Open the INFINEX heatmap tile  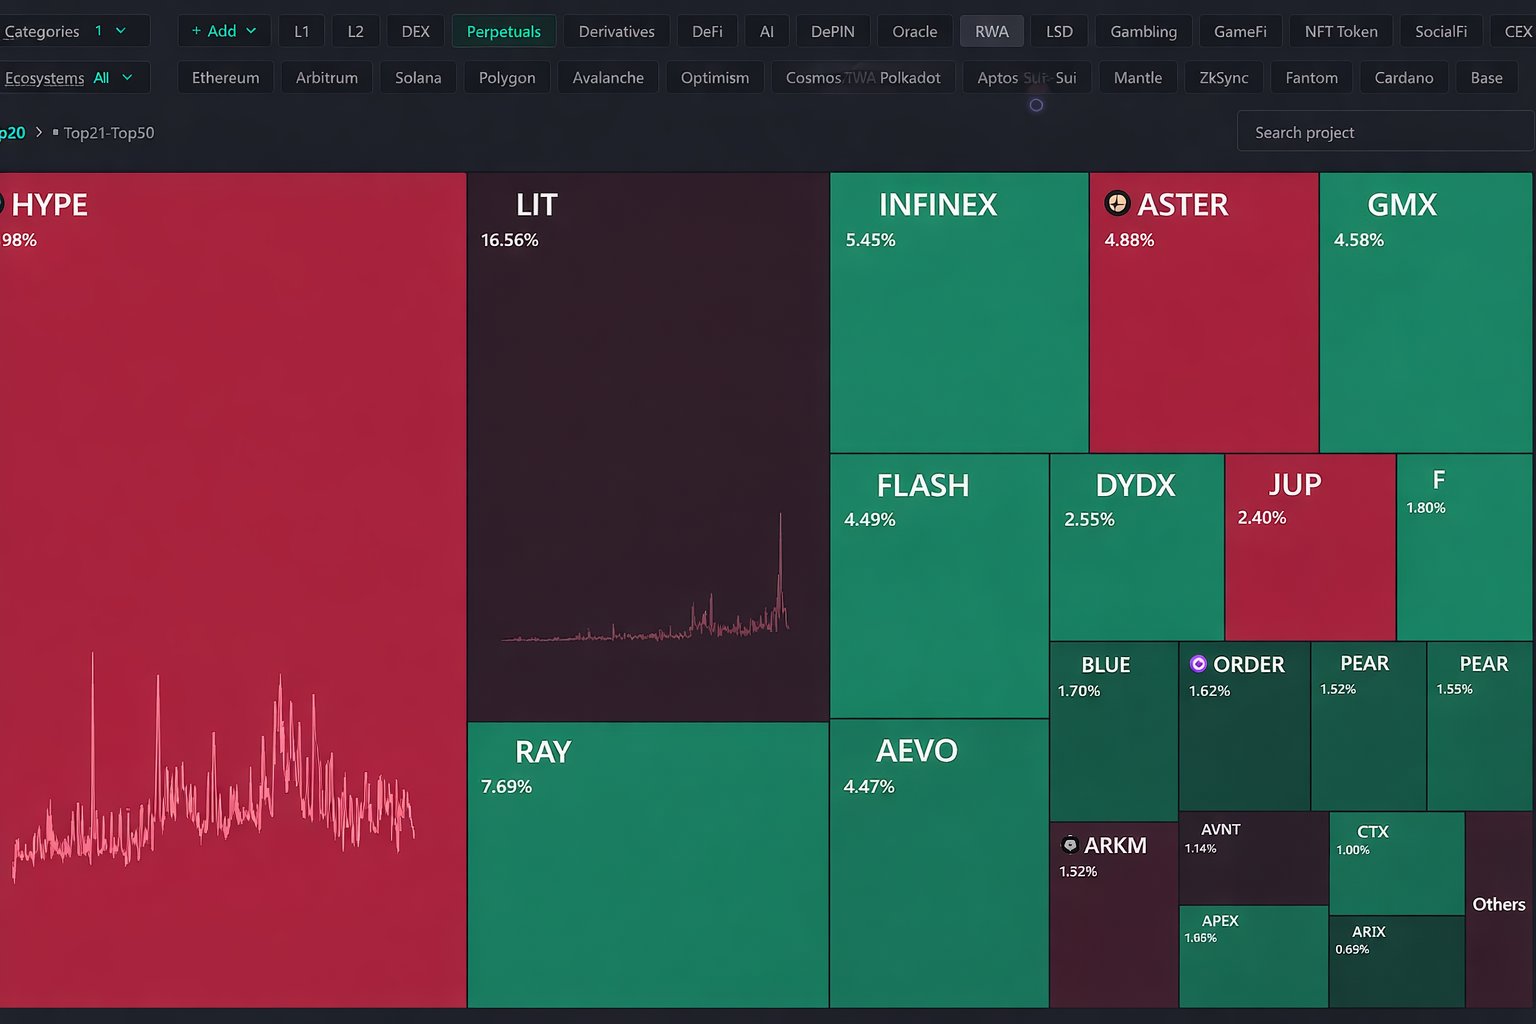pyautogui.click(x=959, y=313)
